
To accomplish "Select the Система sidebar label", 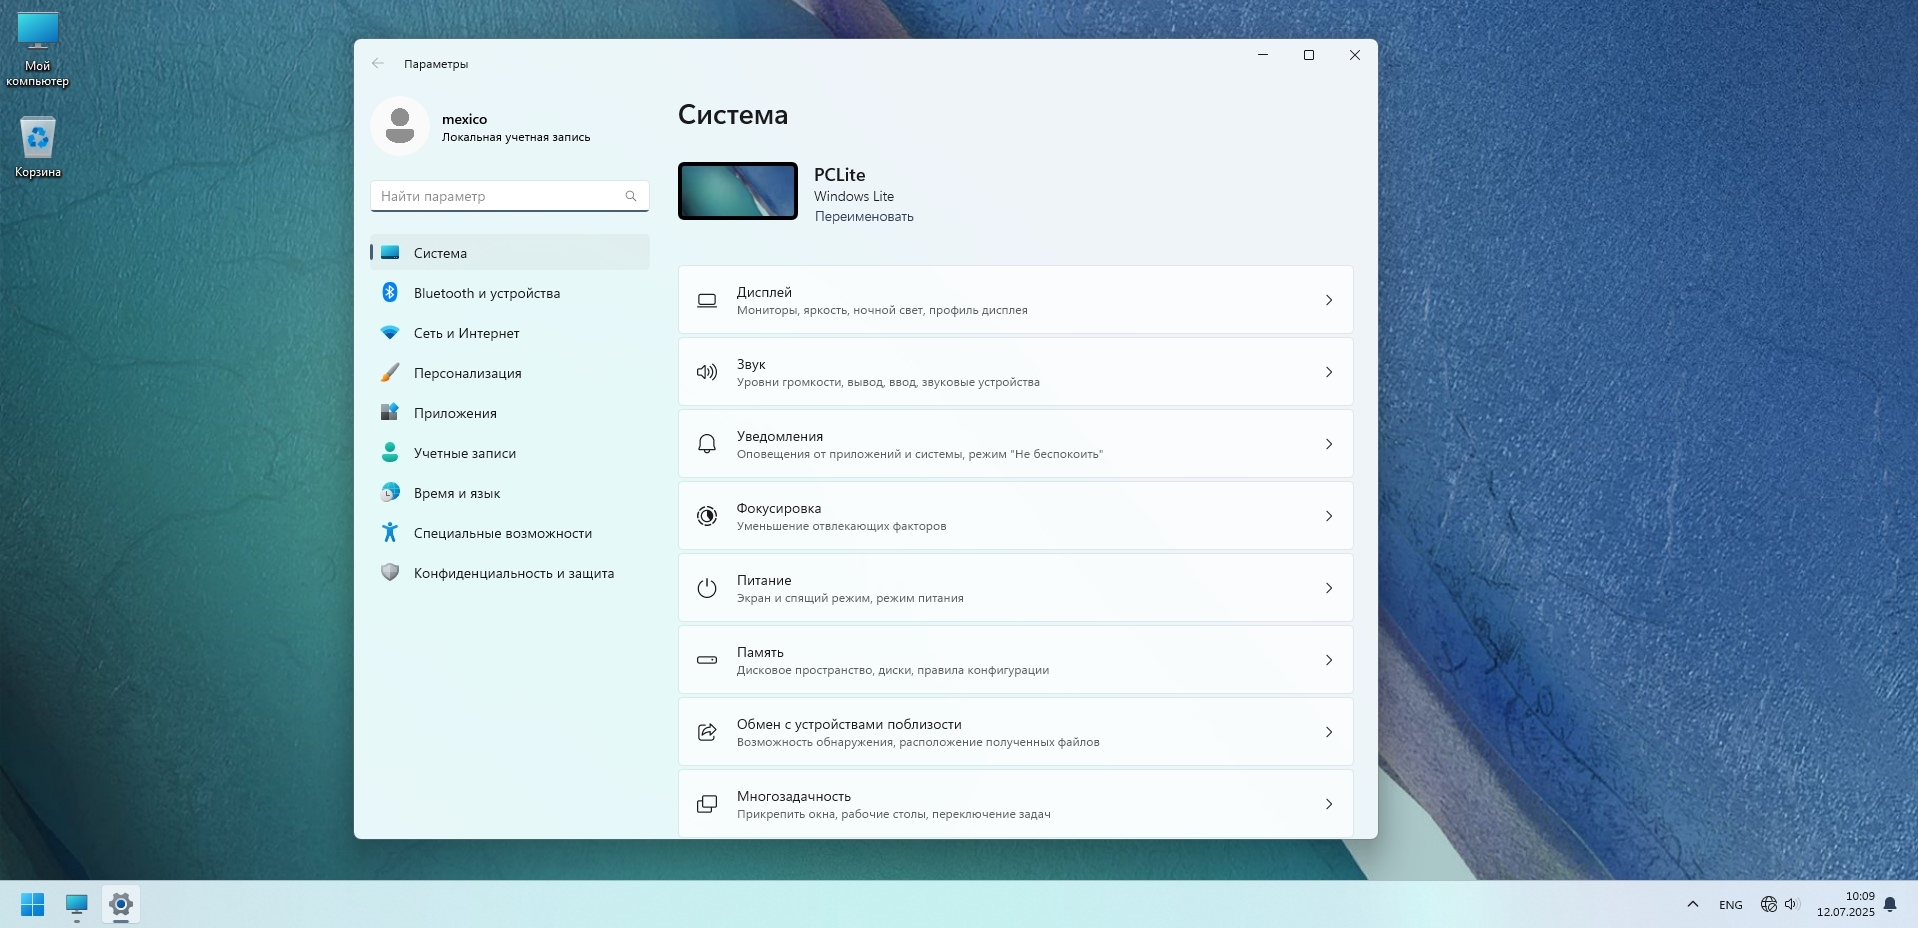I will click(x=440, y=253).
